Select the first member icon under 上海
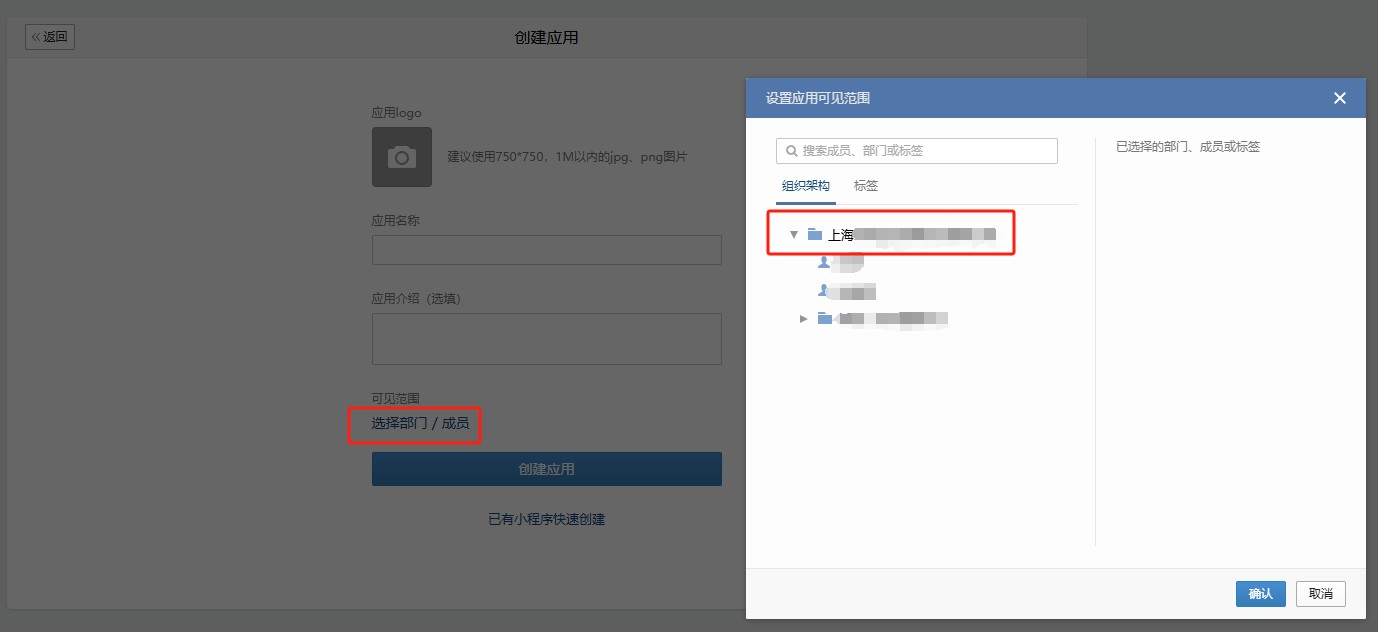 tap(824, 262)
